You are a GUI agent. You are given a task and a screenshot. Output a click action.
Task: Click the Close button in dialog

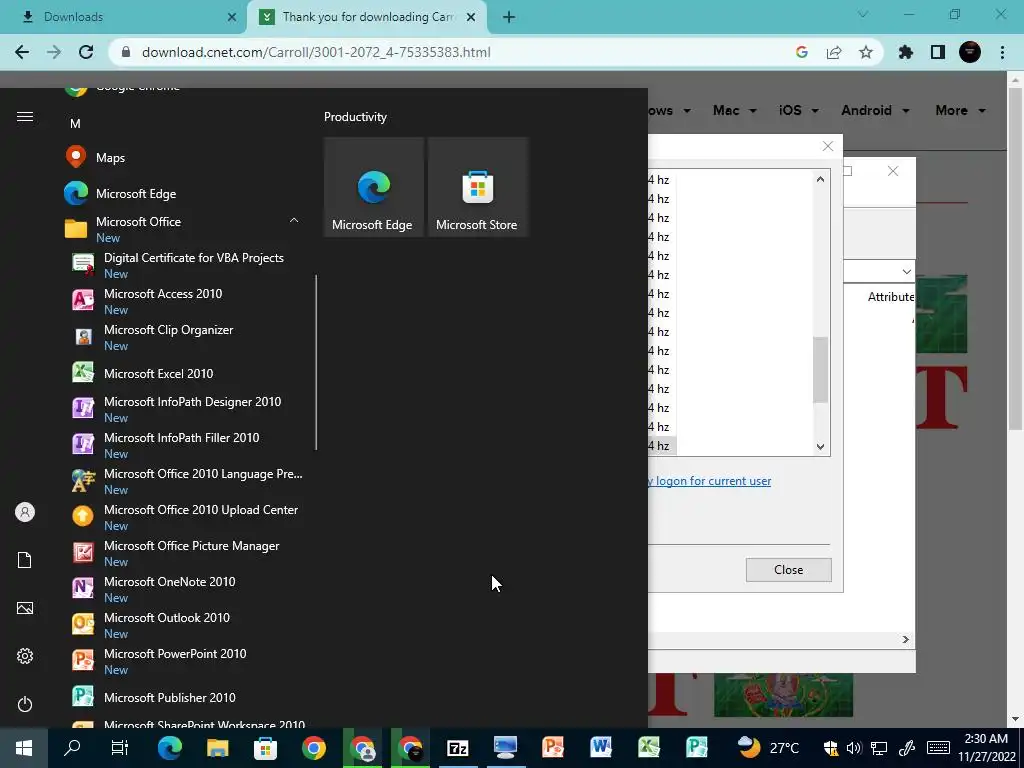click(x=788, y=569)
